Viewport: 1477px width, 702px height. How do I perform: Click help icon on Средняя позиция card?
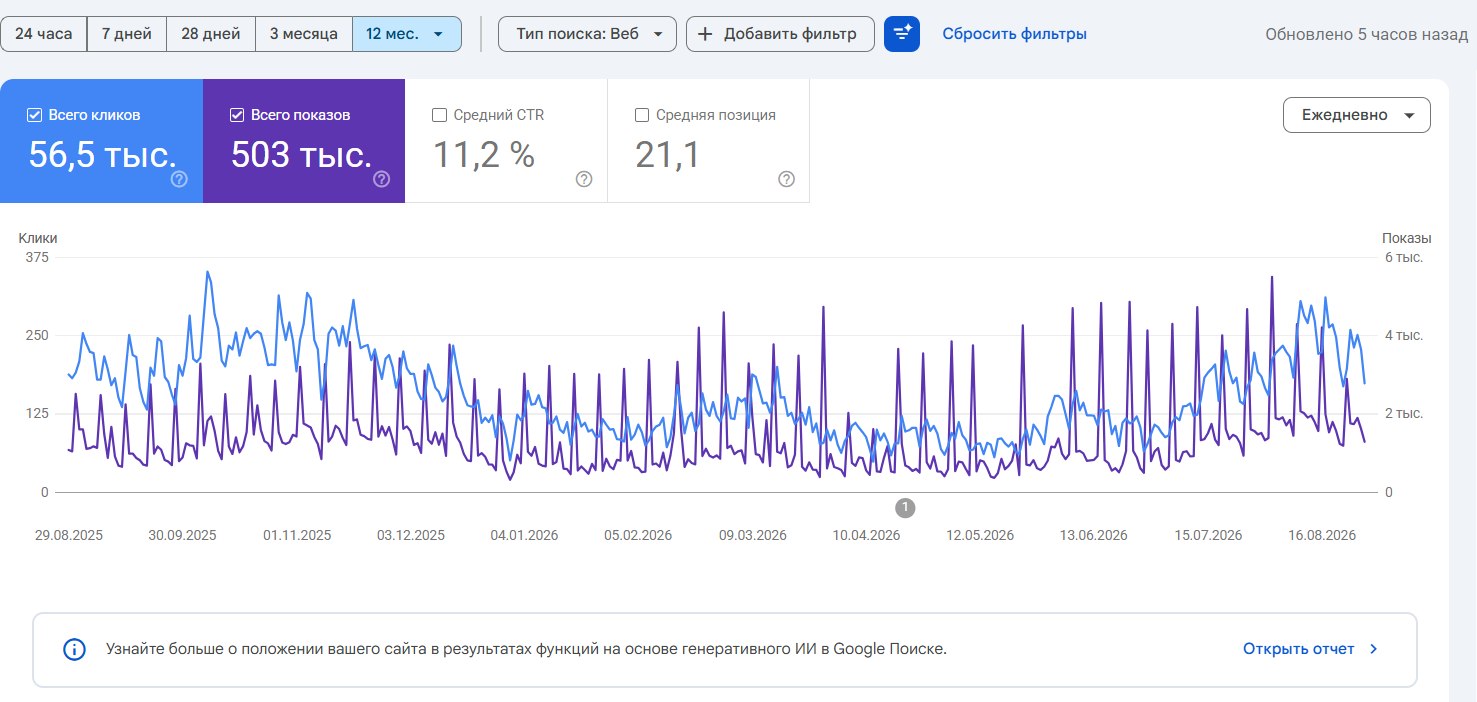click(787, 179)
